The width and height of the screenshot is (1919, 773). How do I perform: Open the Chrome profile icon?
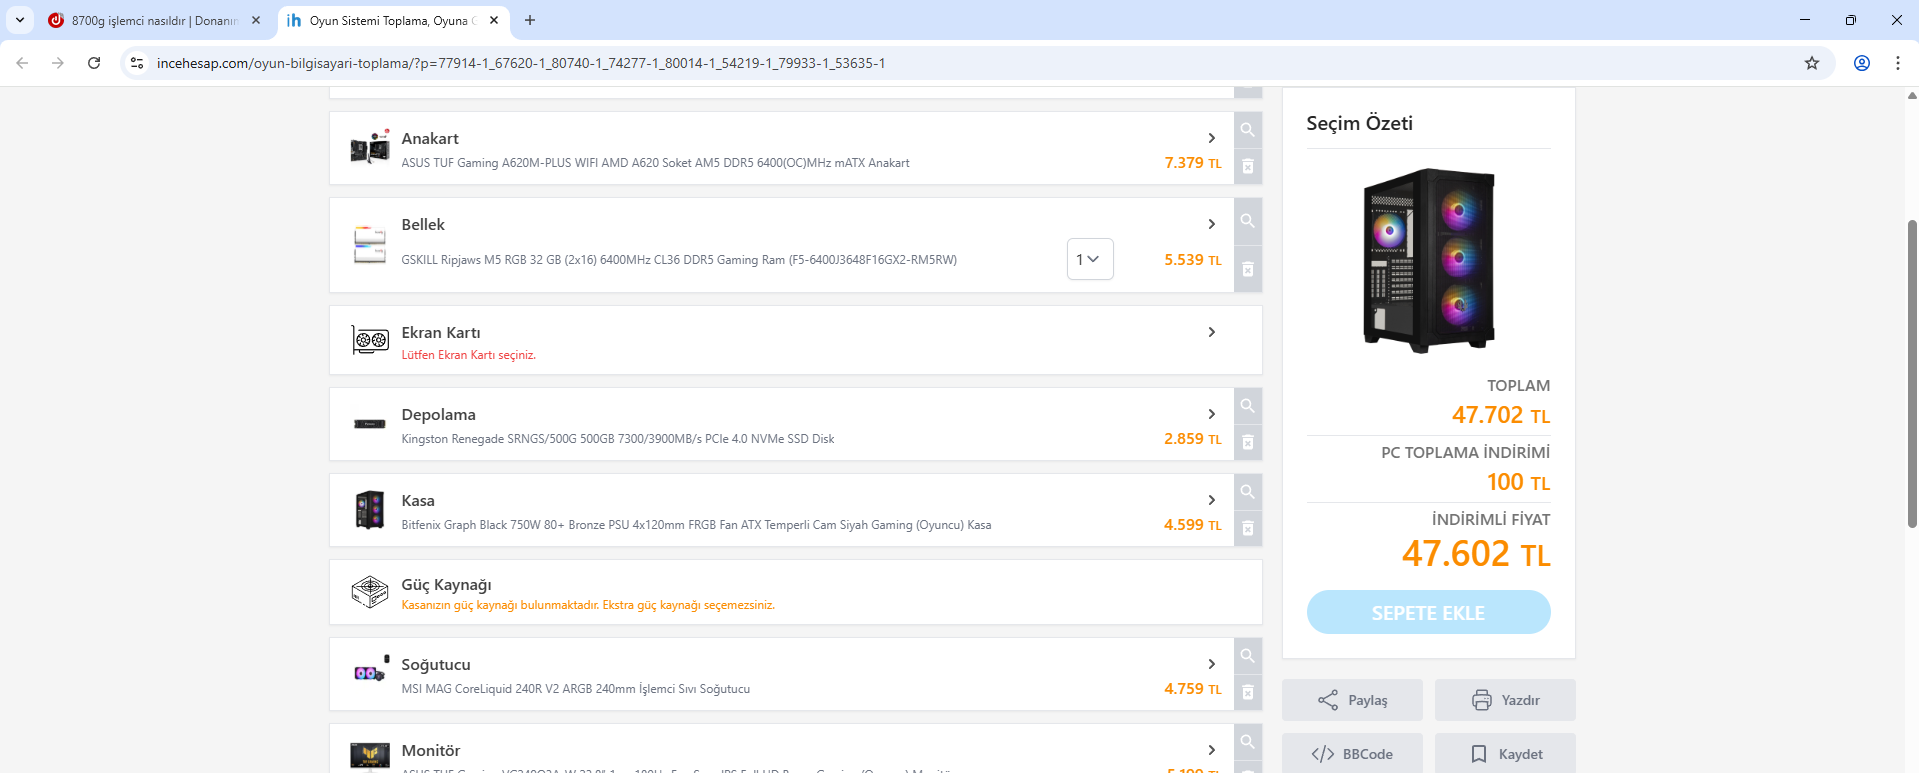[1862, 63]
